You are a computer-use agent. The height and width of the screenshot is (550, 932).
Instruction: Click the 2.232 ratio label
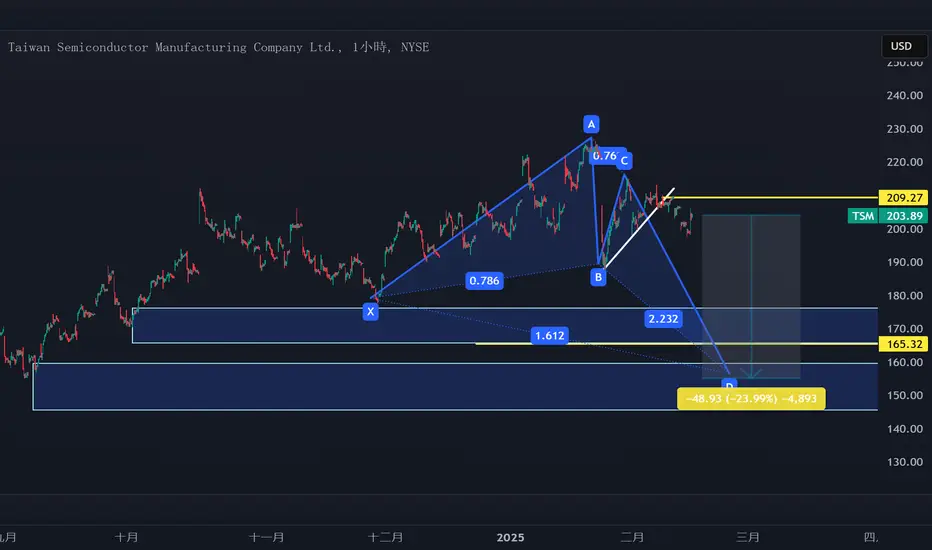tap(663, 319)
